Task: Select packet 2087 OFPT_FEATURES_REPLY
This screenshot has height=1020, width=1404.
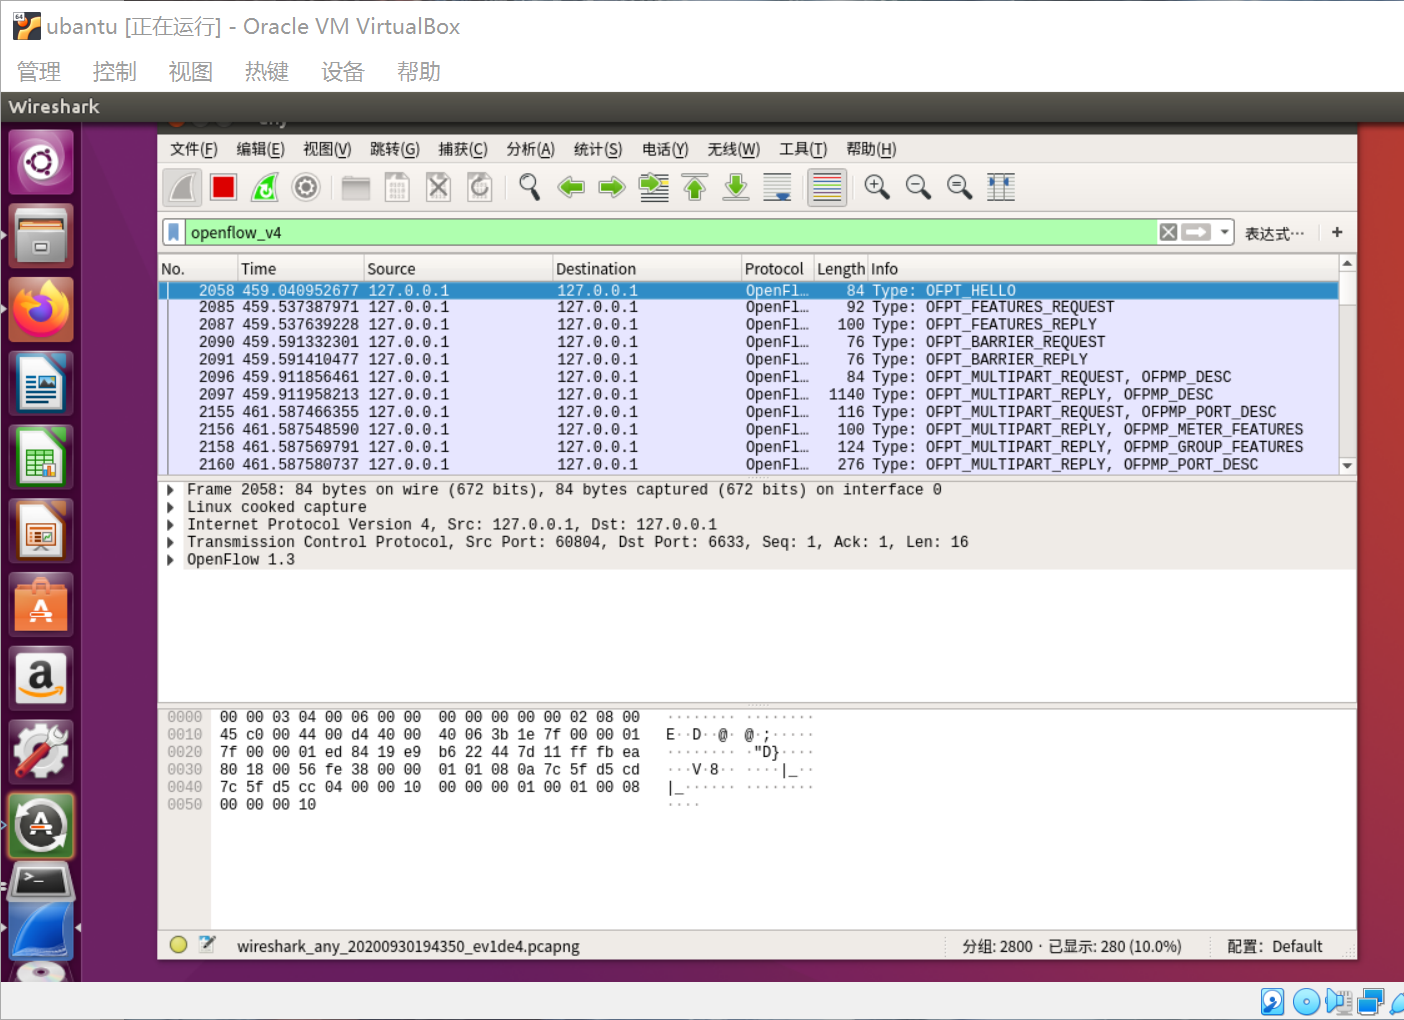Action: (748, 325)
